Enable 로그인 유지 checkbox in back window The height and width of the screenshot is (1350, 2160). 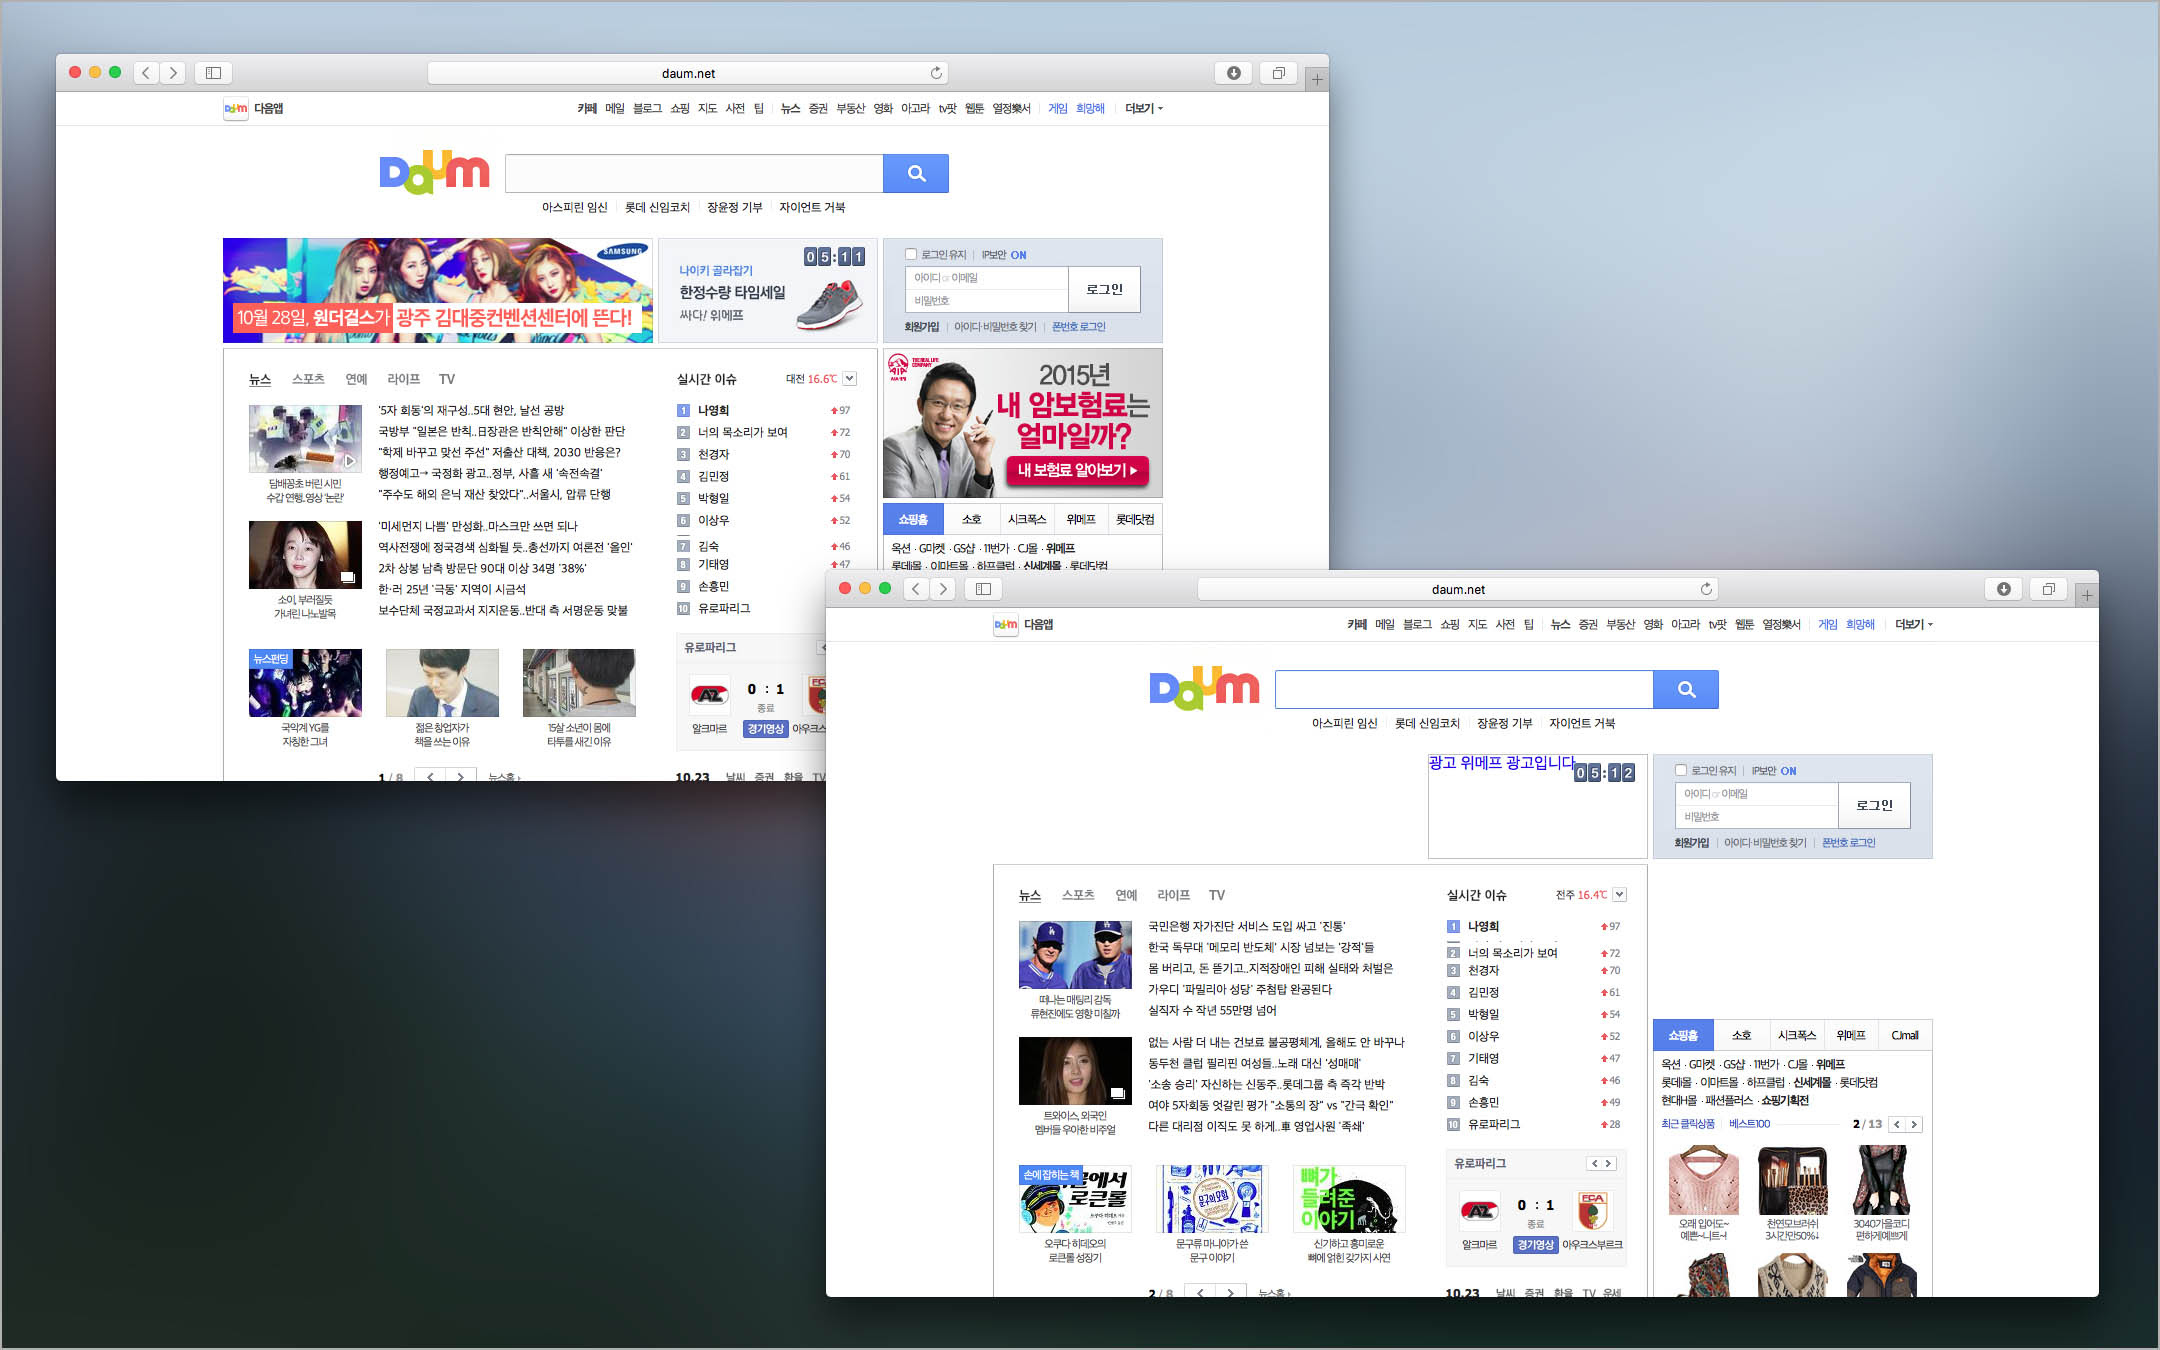pyautogui.click(x=910, y=254)
